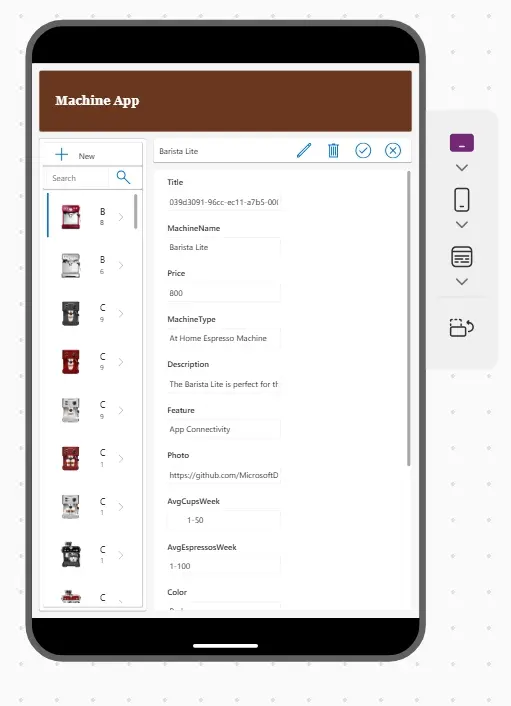This screenshot has height=706, width=511.
Task: Expand the chevron under the phone icon
Action: coord(461,225)
